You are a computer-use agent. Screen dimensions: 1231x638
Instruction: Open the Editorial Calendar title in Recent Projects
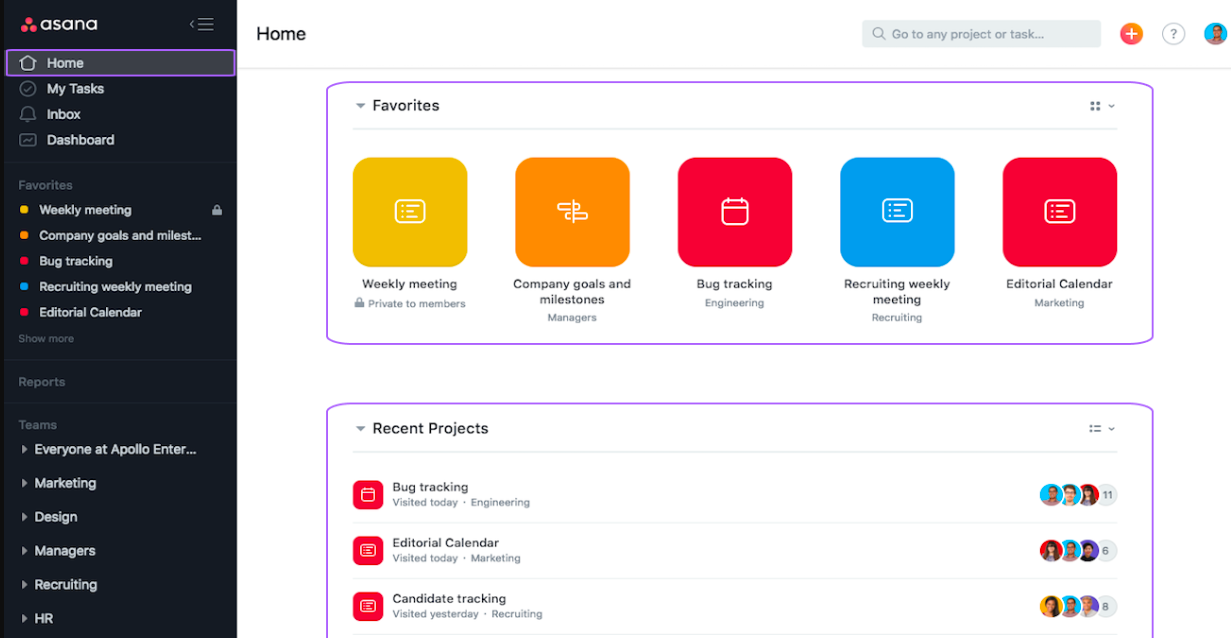point(445,543)
